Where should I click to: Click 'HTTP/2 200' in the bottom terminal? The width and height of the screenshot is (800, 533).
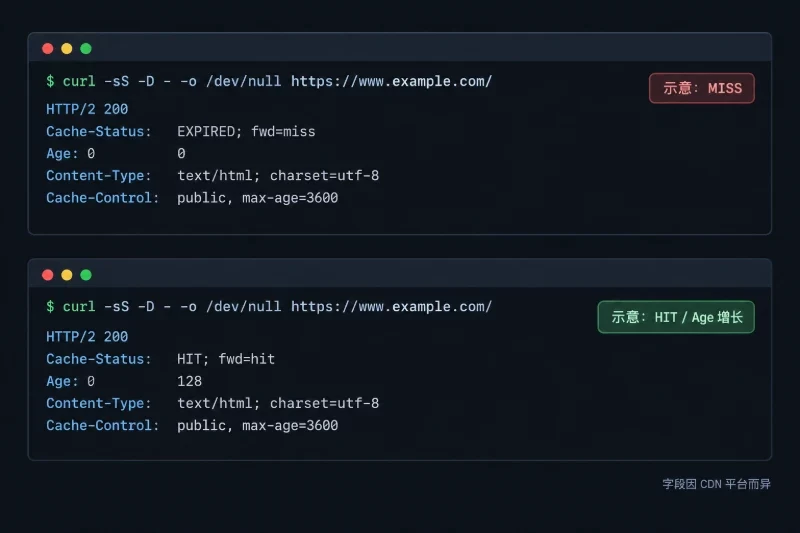coord(87,337)
